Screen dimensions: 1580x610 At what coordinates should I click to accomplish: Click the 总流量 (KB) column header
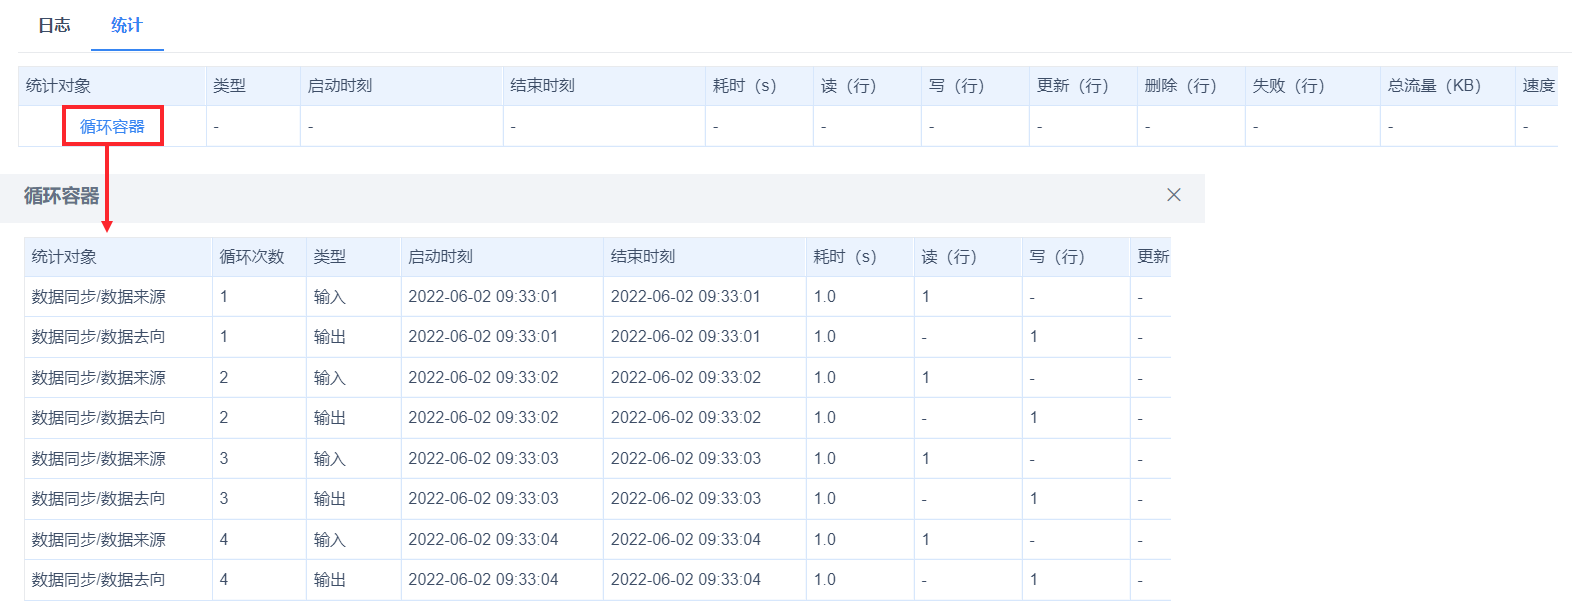pyautogui.click(x=1434, y=86)
